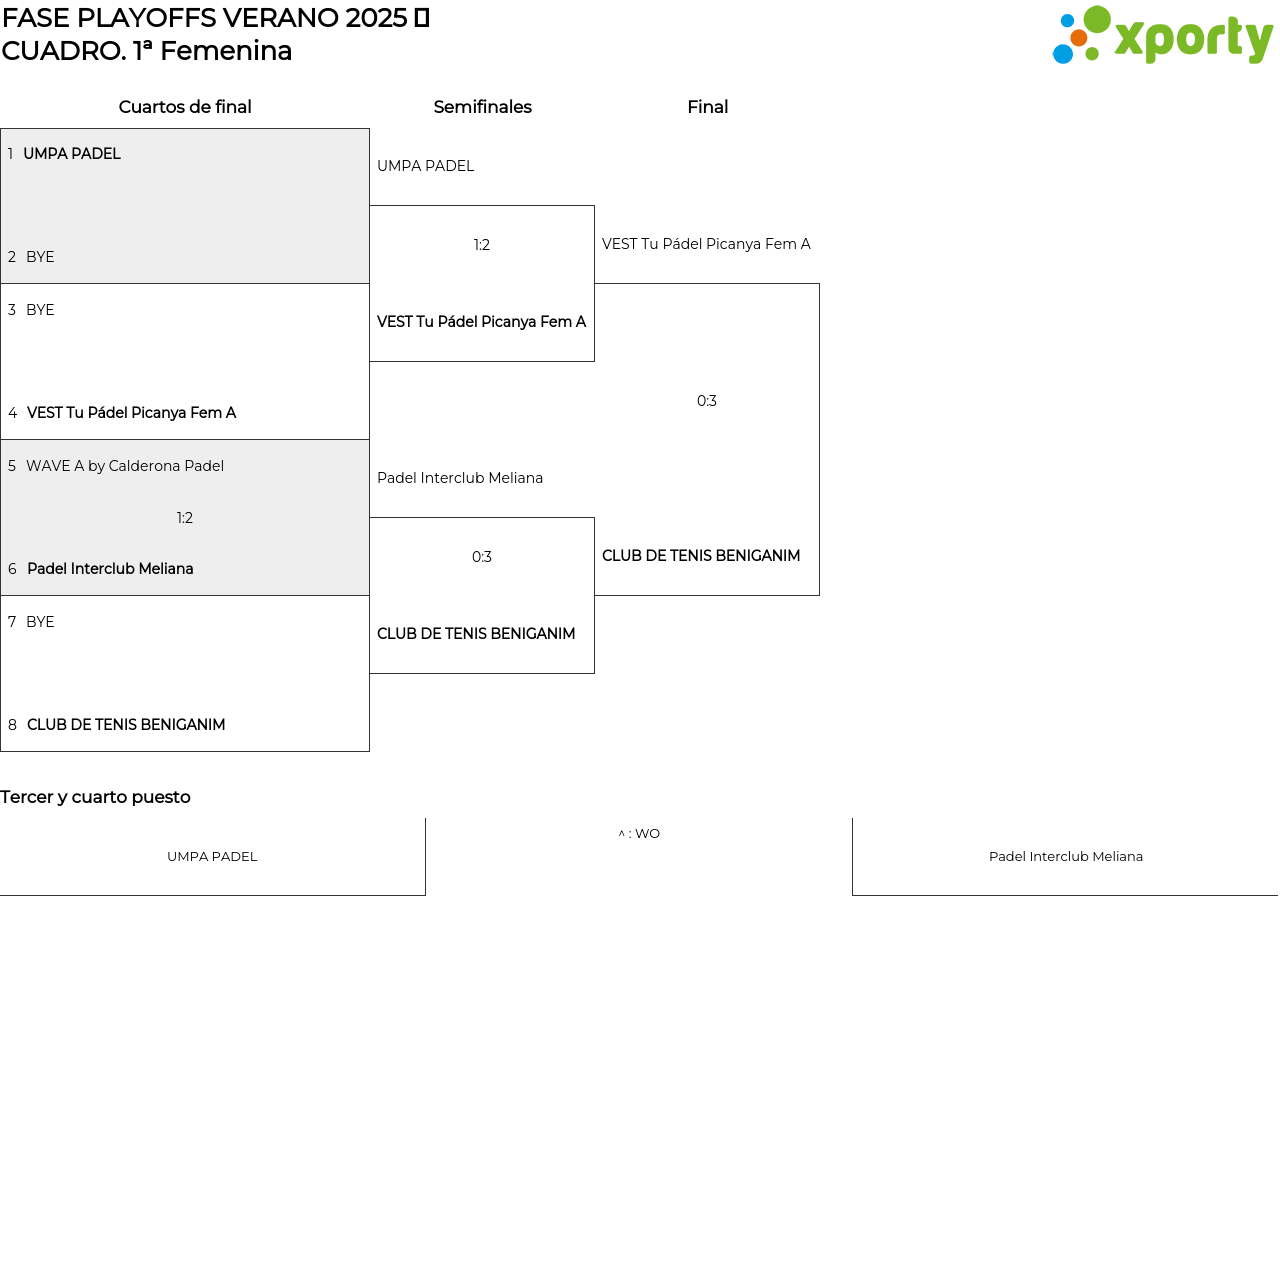Screen dimensions: 1280x1282
Task: Click VEST Tu Pádel Picanya finalist
Action: click(x=706, y=244)
